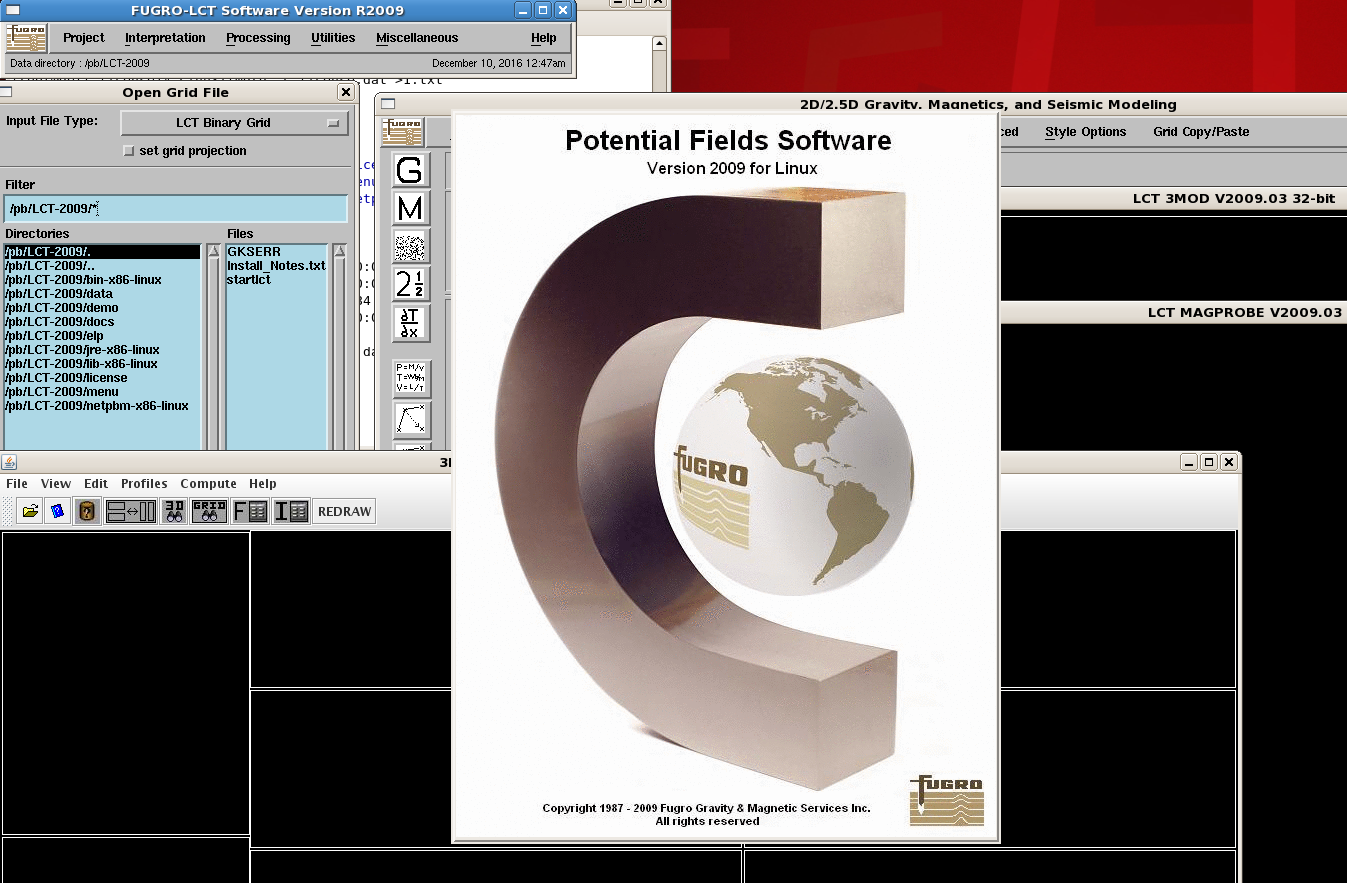Screen dimensions: 1347x883
Task: Click the speckled seismic texture icon
Action: click(x=411, y=246)
